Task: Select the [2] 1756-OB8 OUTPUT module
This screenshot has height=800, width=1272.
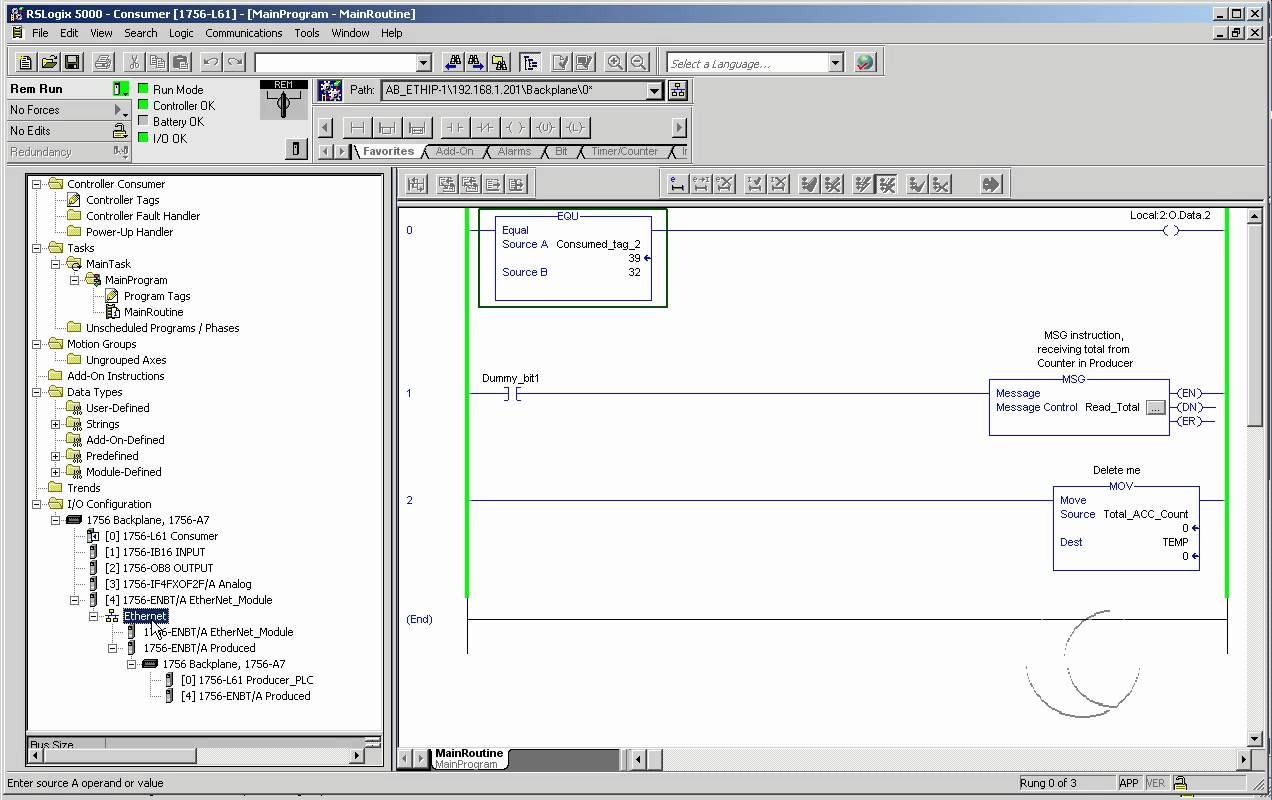Action: pyautogui.click(x=159, y=568)
